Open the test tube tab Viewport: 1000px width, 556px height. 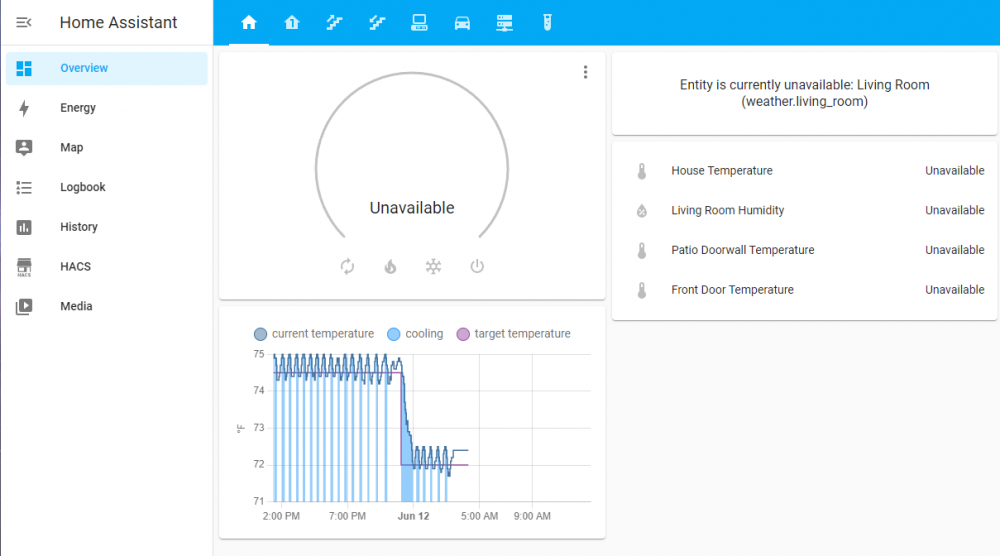547,23
